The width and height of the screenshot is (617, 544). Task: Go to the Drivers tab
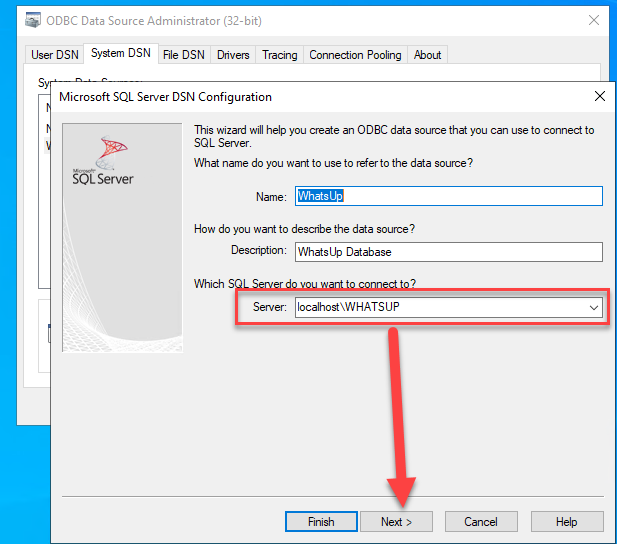pyautogui.click(x=233, y=55)
